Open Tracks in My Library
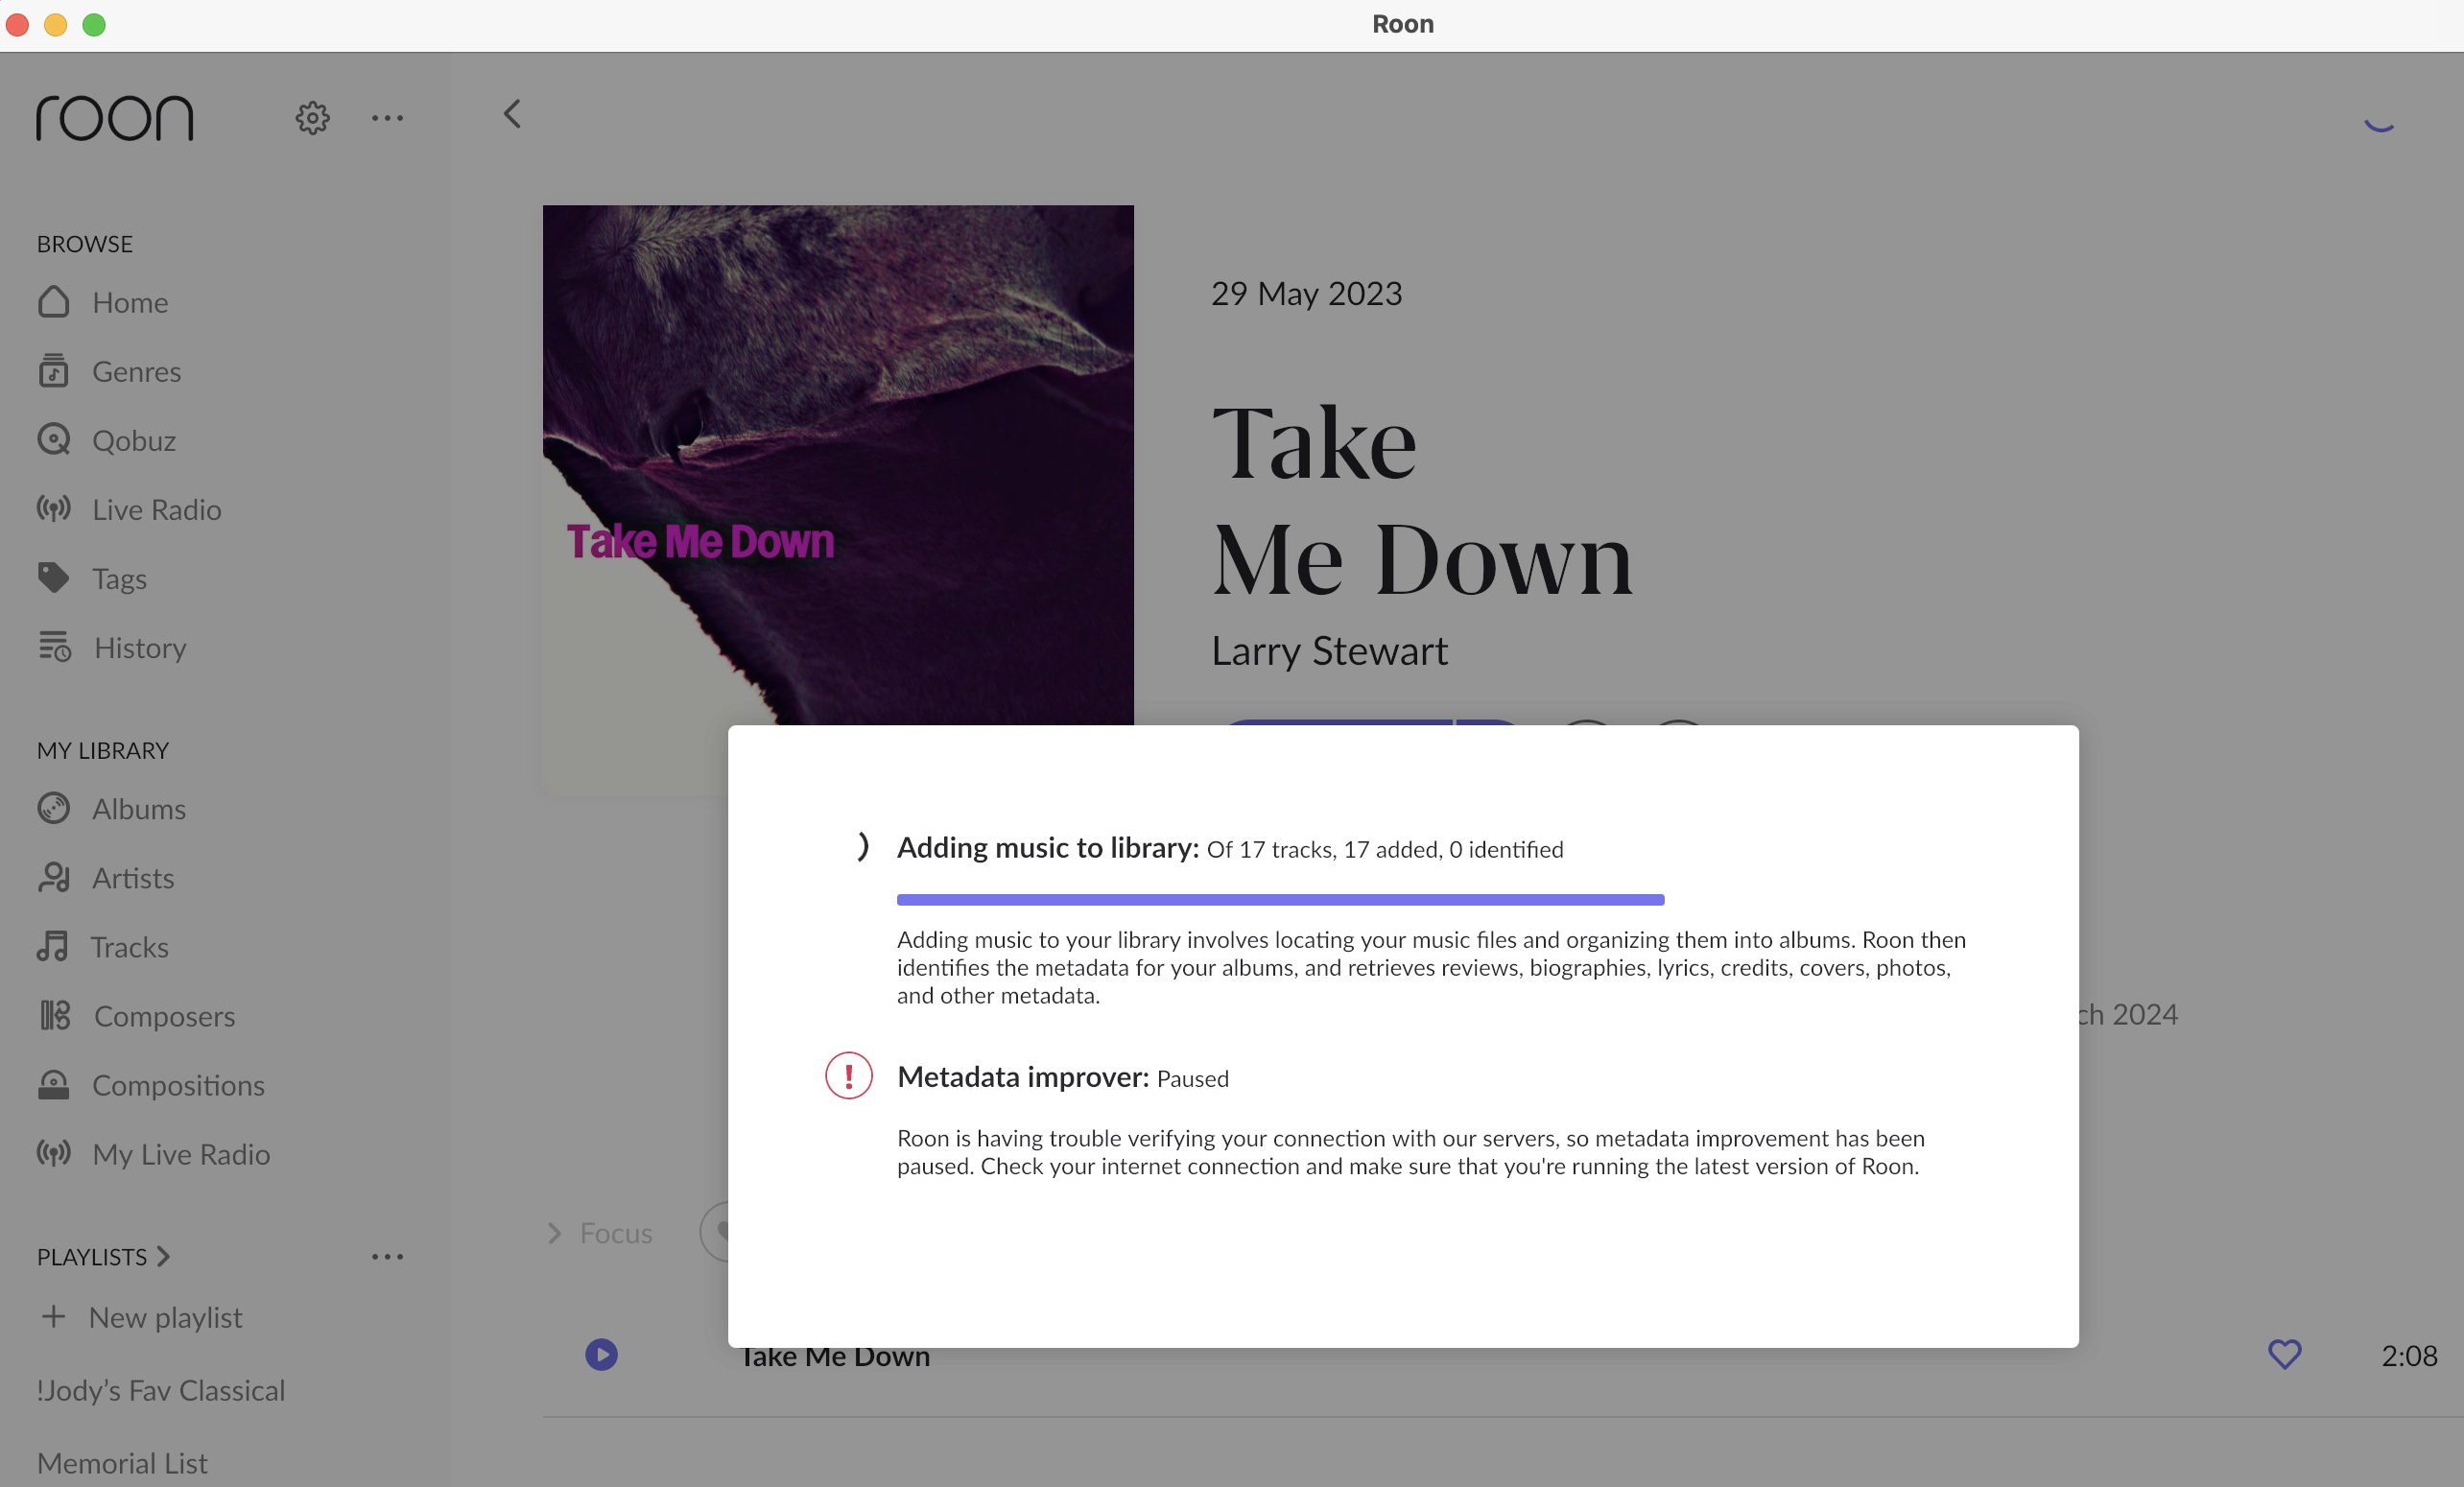2464x1487 pixels. coord(129,946)
